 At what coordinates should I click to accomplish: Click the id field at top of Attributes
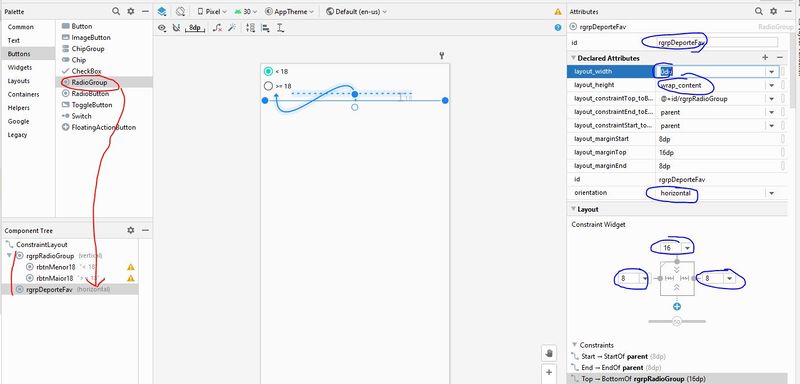coord(718,43)
